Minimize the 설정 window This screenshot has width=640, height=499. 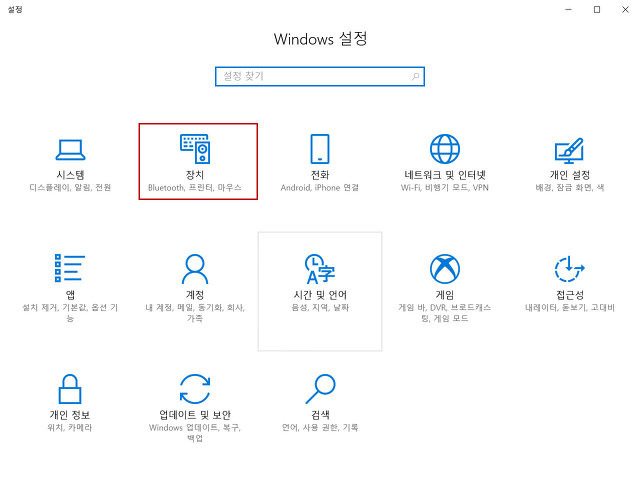[x=568, y=9]
